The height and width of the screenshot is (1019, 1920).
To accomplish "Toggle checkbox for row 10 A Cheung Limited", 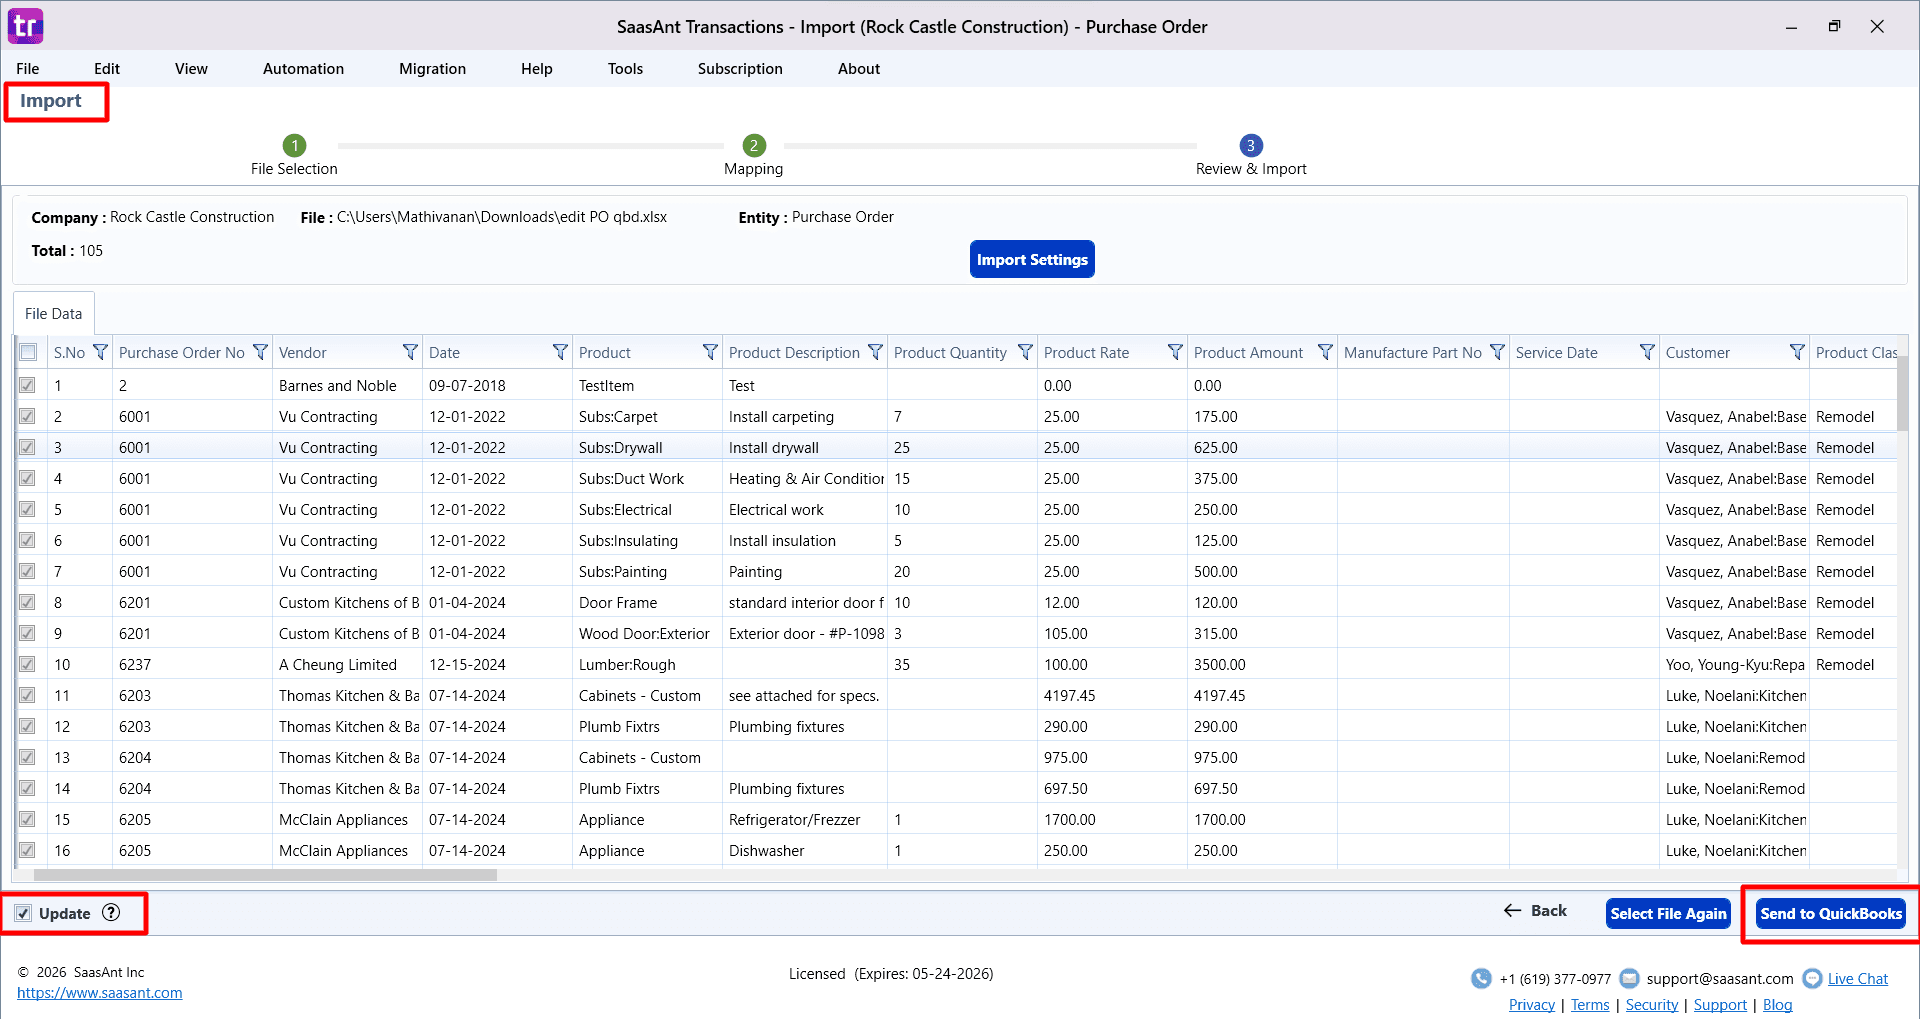I will [x=27, y=664].
